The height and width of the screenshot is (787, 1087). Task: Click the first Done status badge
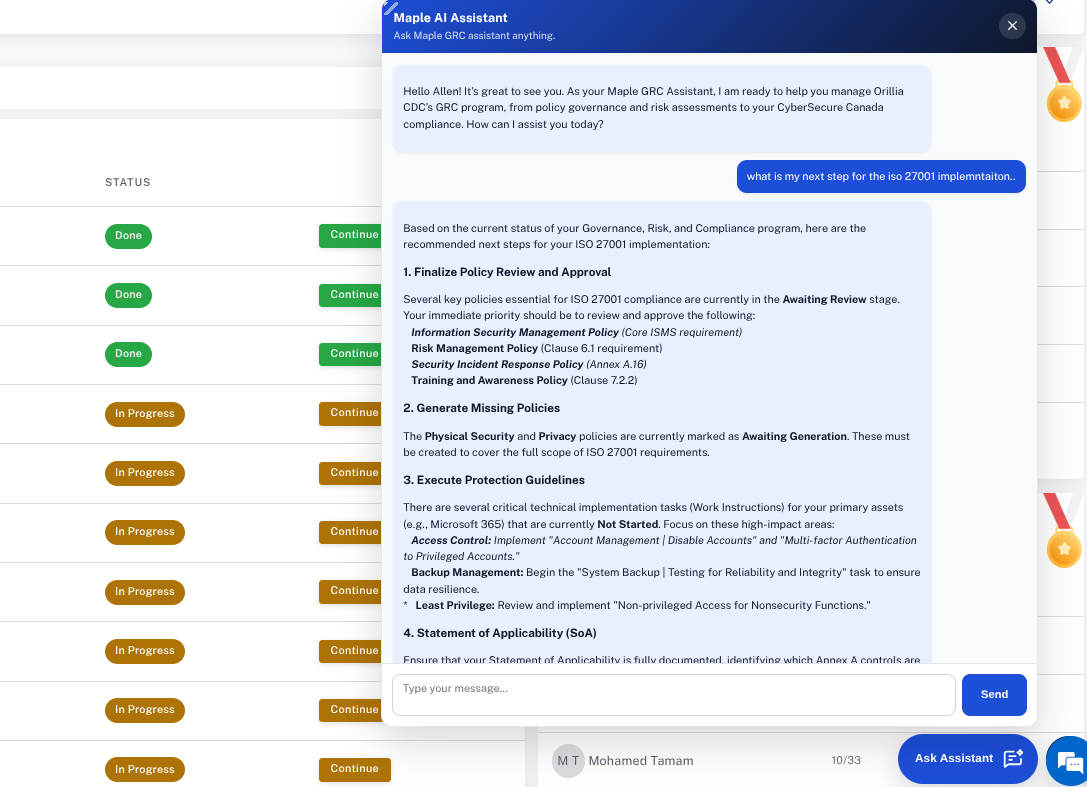(128, 236)
